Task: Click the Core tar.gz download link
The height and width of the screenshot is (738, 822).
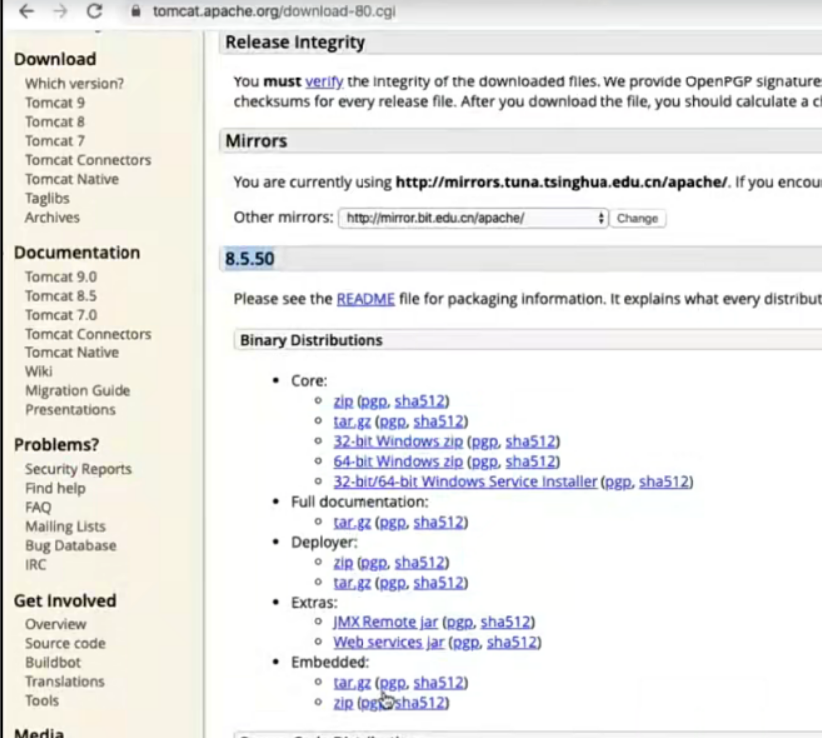Action: pos(352,422)
